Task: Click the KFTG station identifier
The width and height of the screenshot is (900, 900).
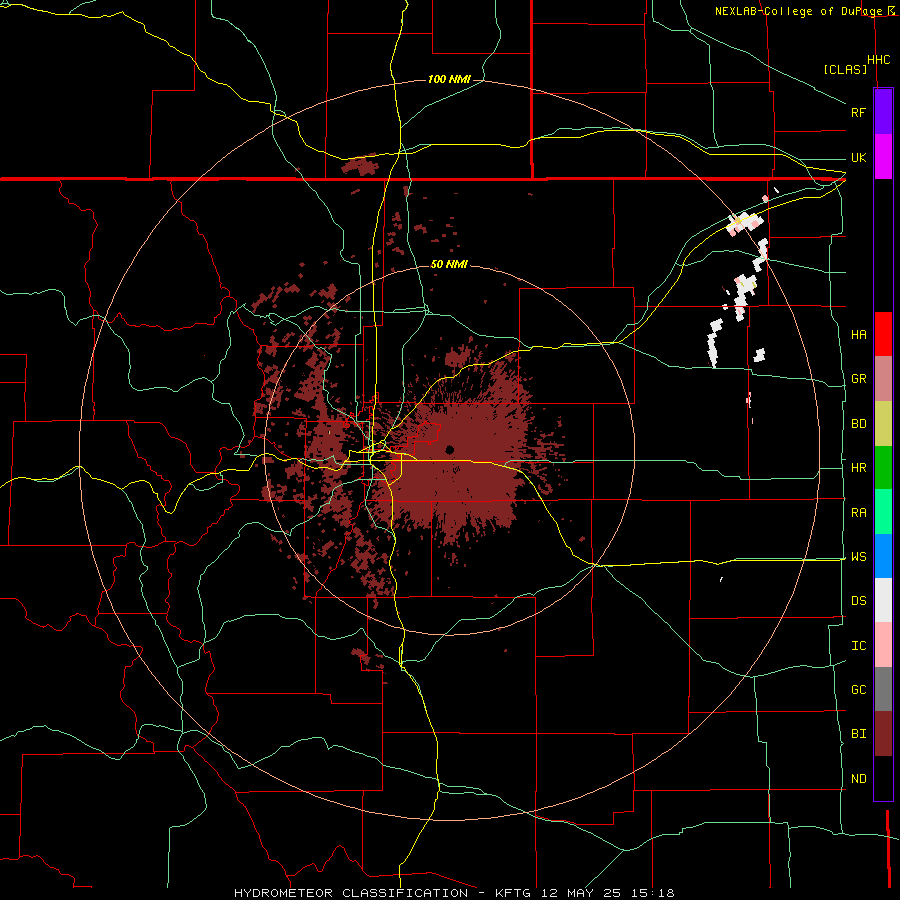Action: click(513, 893)
